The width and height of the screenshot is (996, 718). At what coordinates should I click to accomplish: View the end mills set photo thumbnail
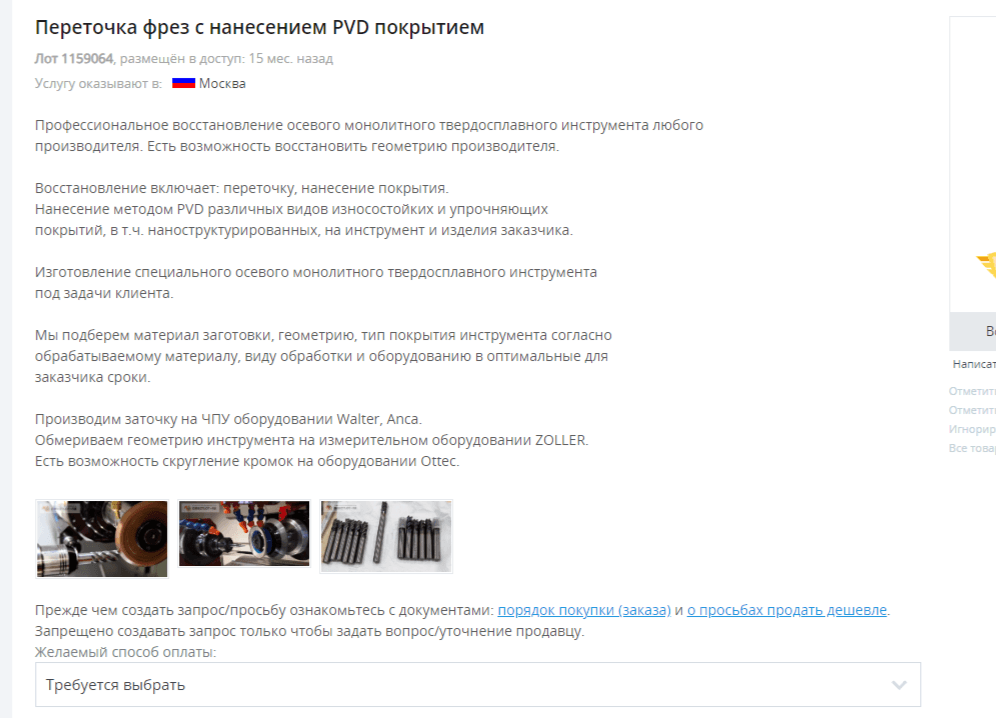(x=386, y=536)
